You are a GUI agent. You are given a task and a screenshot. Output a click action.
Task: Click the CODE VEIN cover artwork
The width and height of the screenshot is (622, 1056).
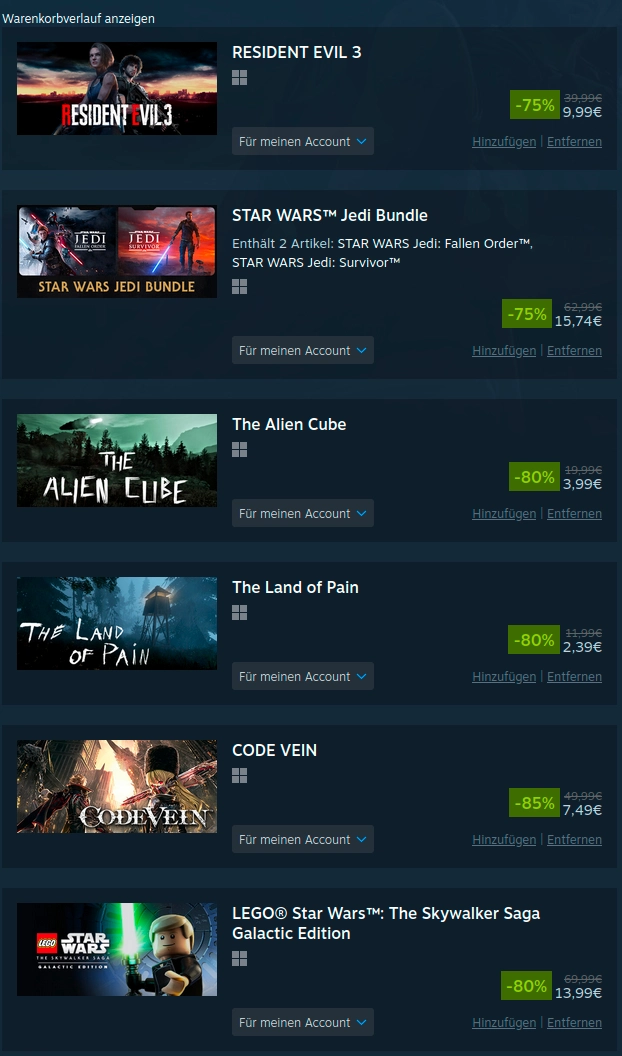pos(117,786)
